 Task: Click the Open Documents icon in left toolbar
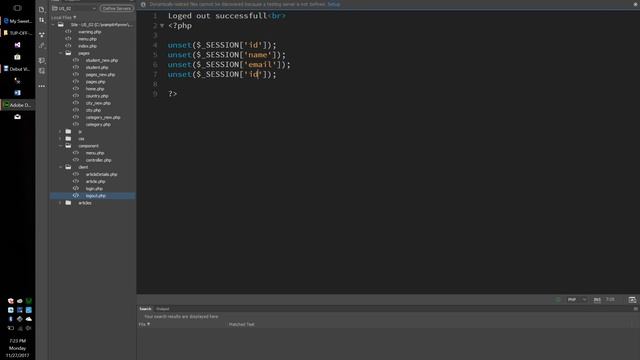point(42,9)
